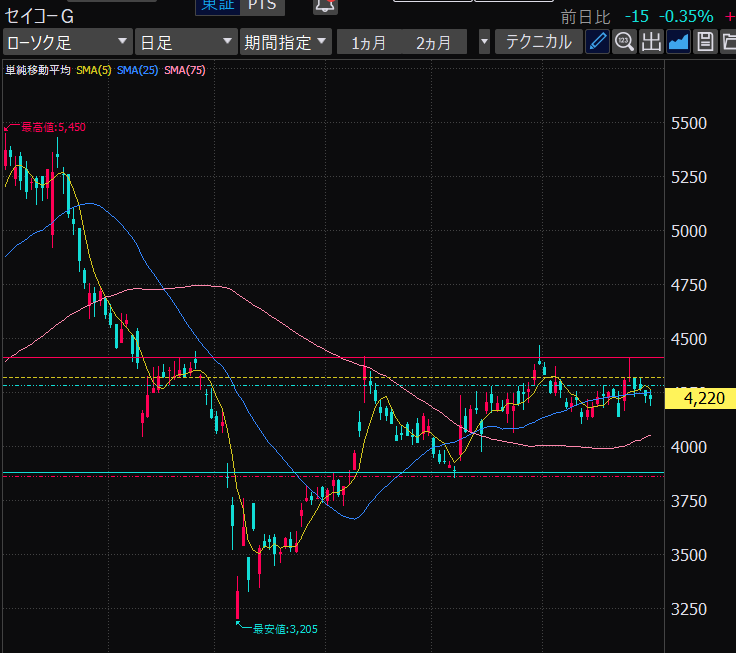The height and width of the screenshot is (653, 736).
Task: Select the pencil drawing tool icon
Action: coord(597,42)
